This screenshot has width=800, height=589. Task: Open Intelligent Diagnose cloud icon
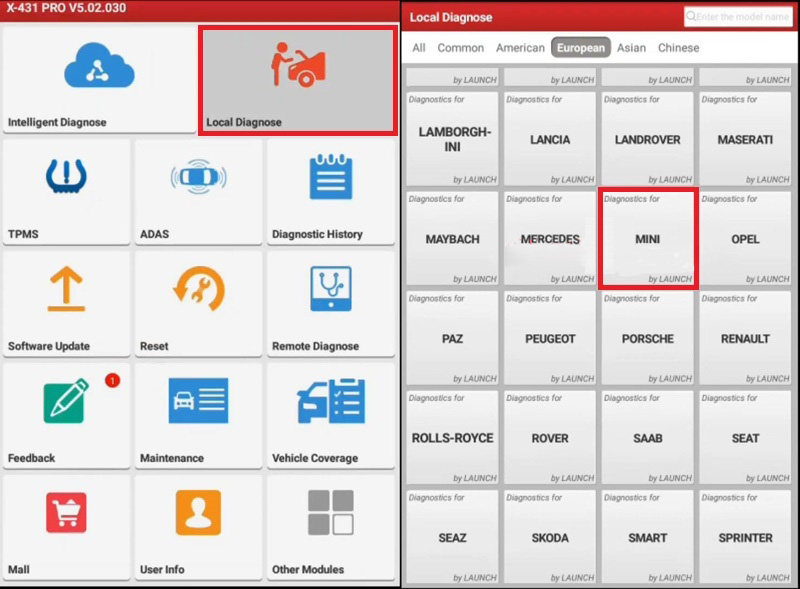(99, 65)
